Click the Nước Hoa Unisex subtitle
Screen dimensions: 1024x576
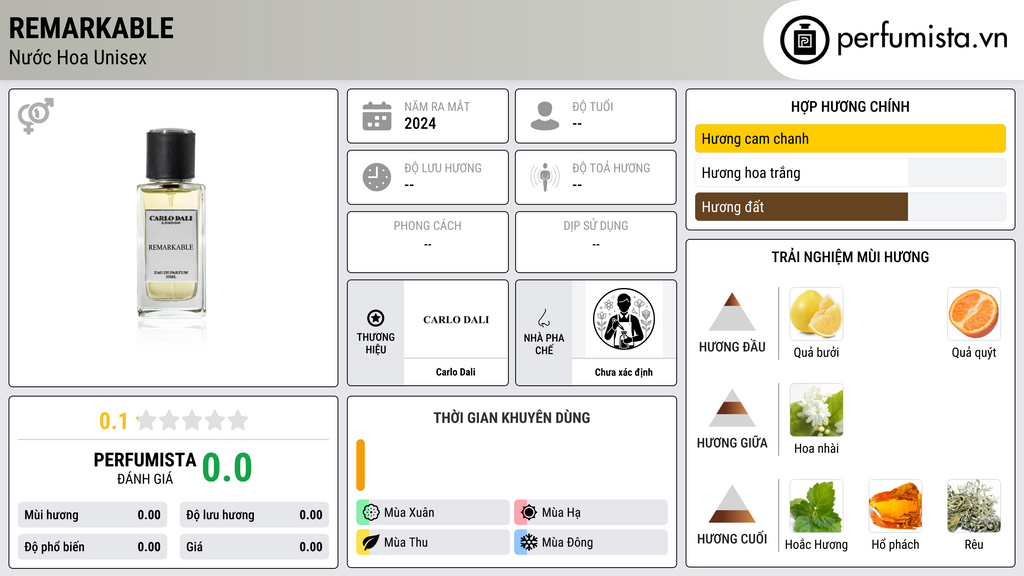(78, 57)
